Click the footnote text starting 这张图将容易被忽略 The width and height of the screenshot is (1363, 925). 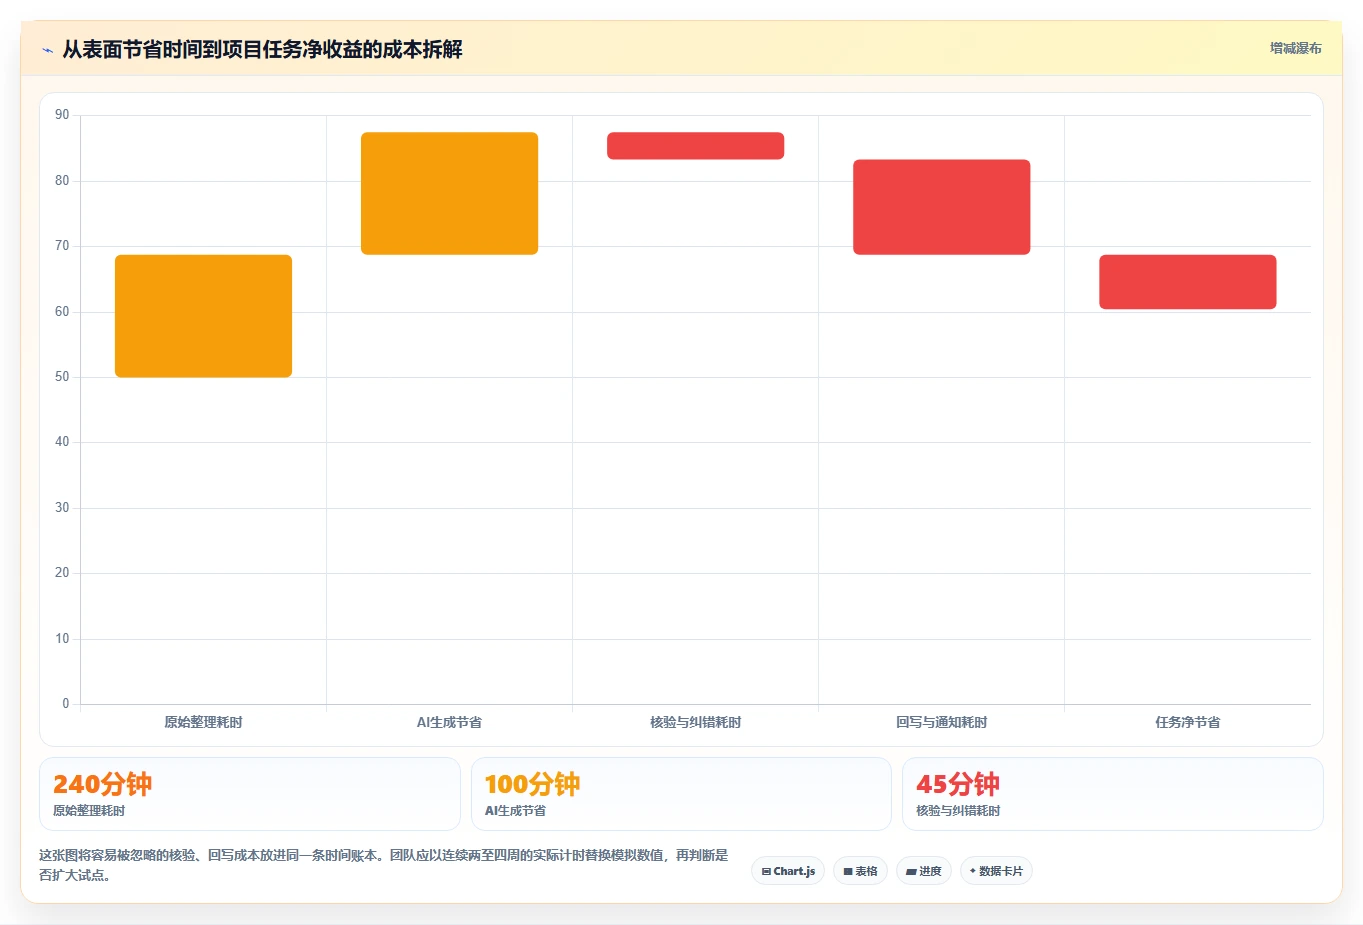point(384,865)
